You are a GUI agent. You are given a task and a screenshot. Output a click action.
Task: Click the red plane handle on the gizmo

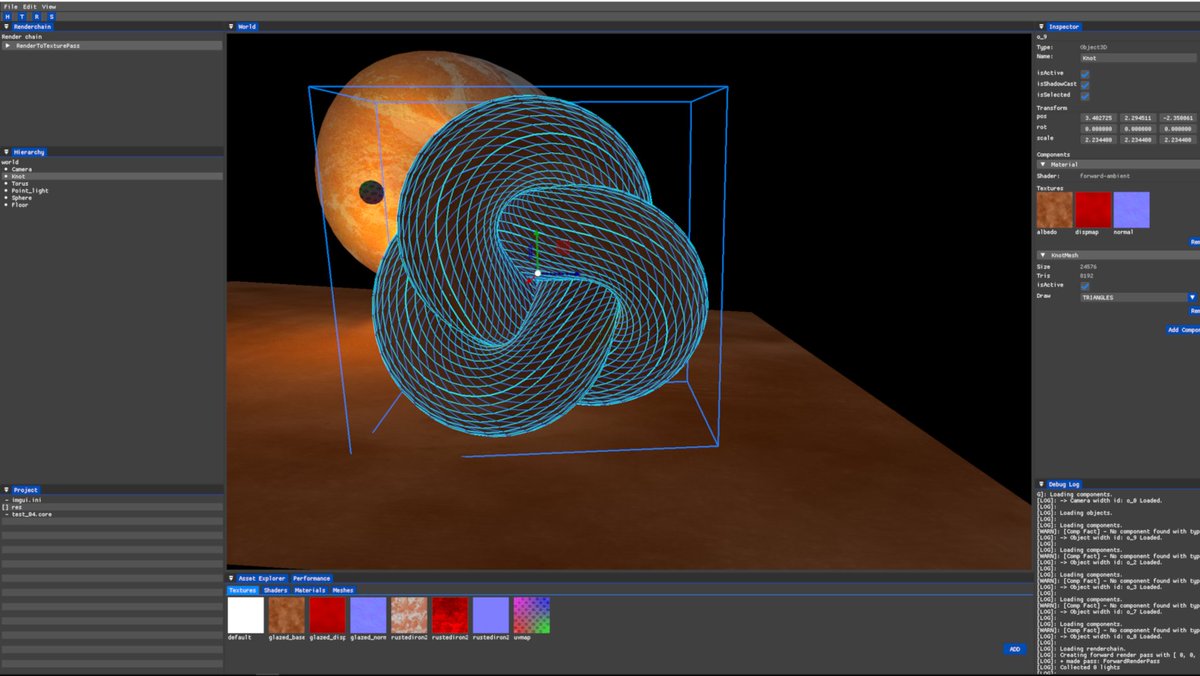[x=563, y=247]
